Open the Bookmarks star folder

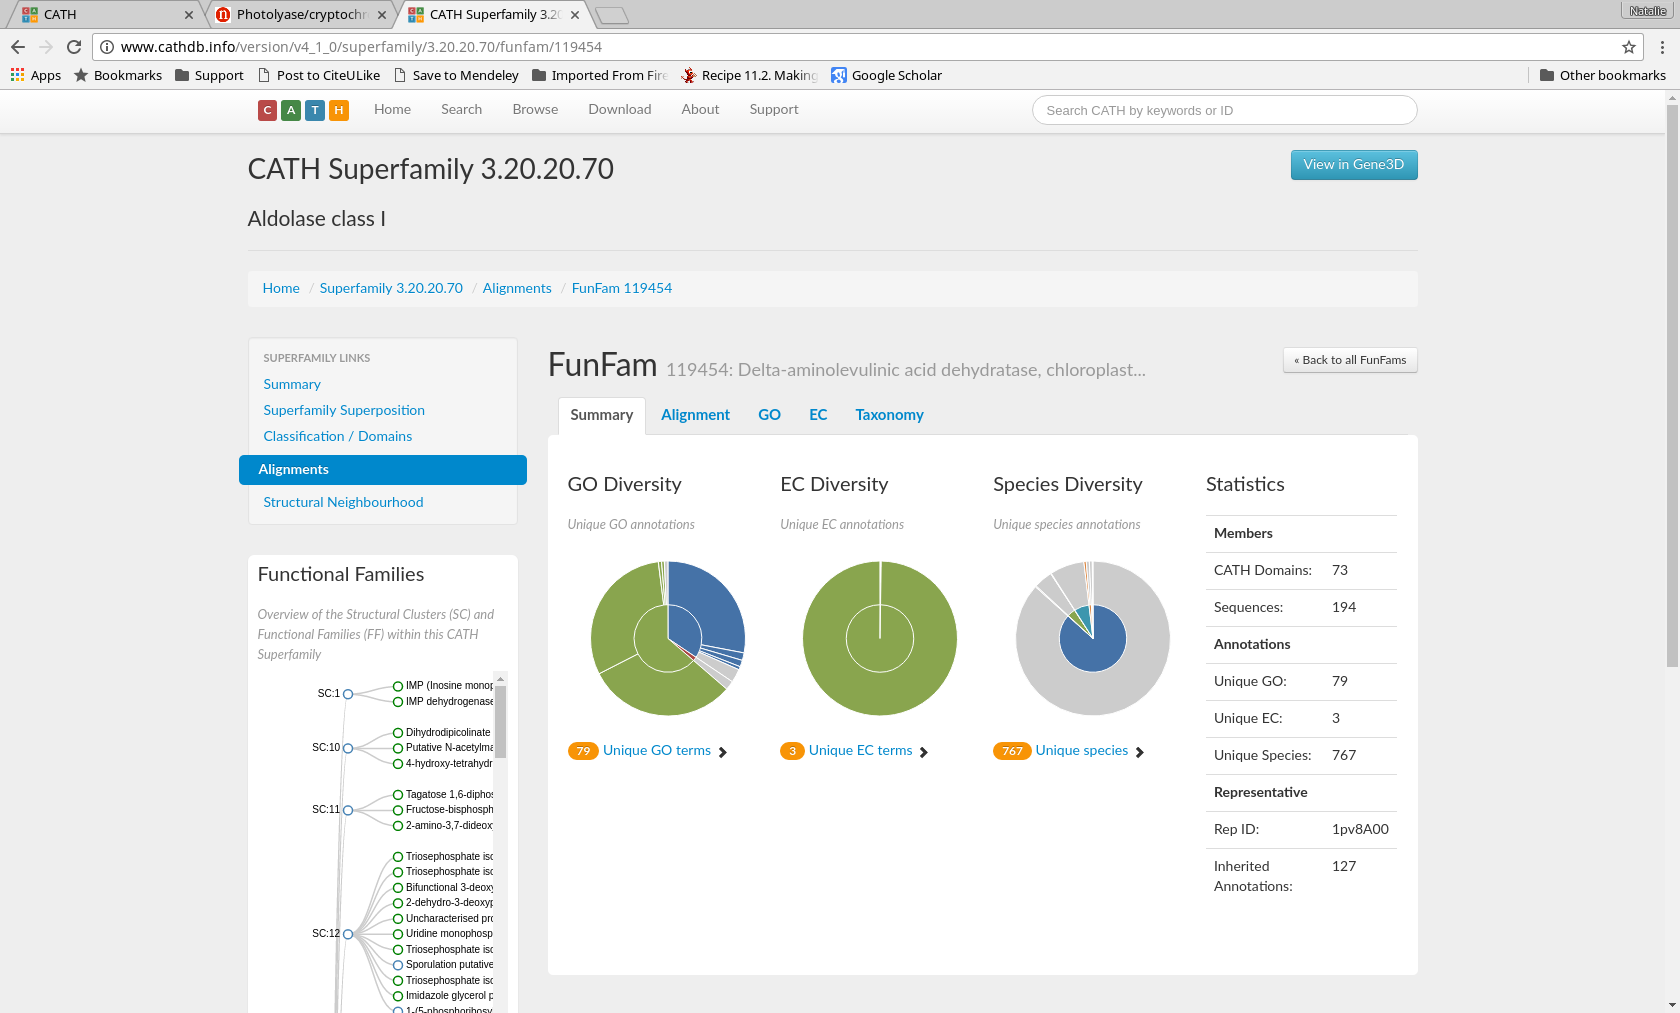click(118, 75)
